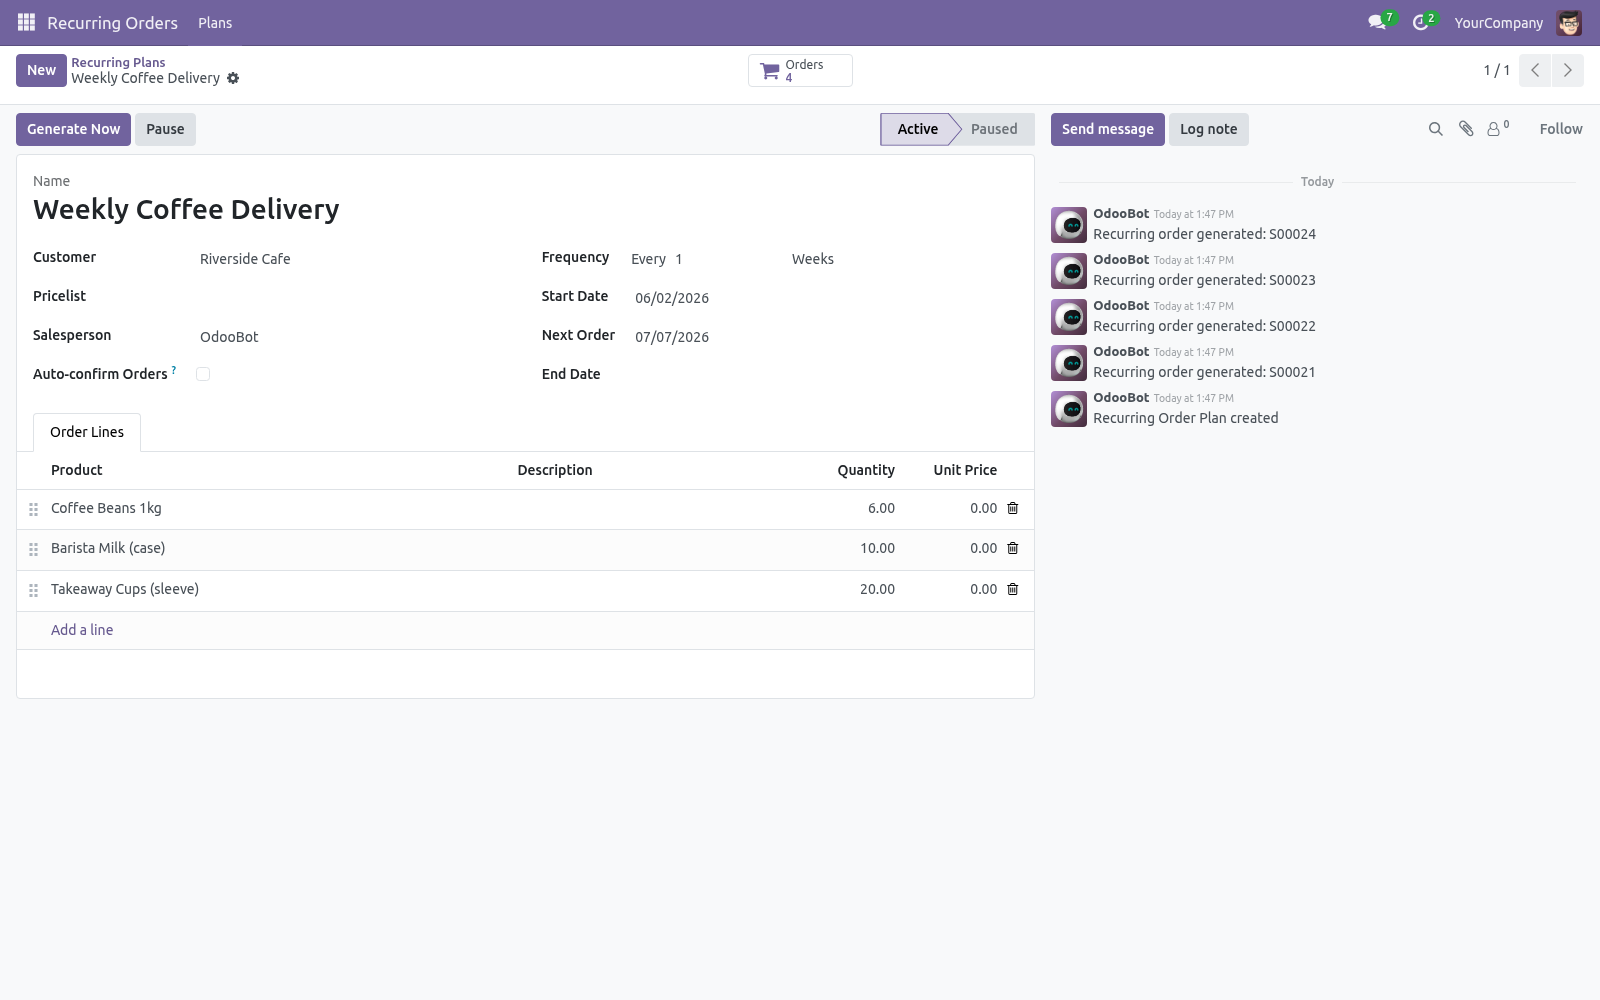Set status to Paused in statusbar
The width and height of the screenshot is (1600, 1000).
tap(993, 129)
